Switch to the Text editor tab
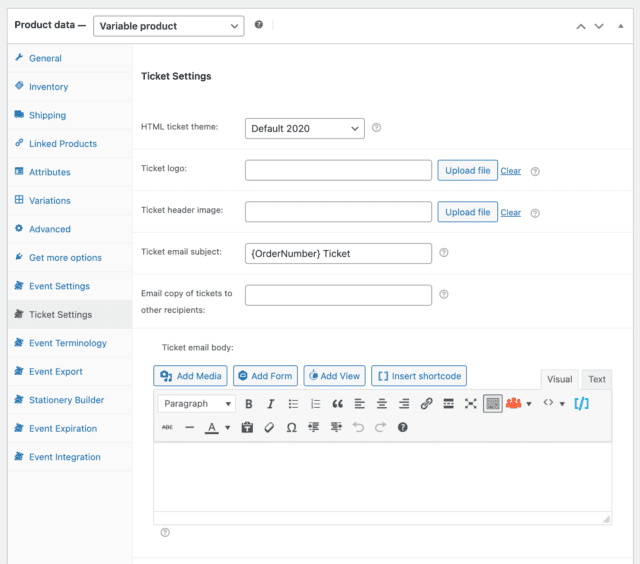640x564 pixels. click(596, 379)
